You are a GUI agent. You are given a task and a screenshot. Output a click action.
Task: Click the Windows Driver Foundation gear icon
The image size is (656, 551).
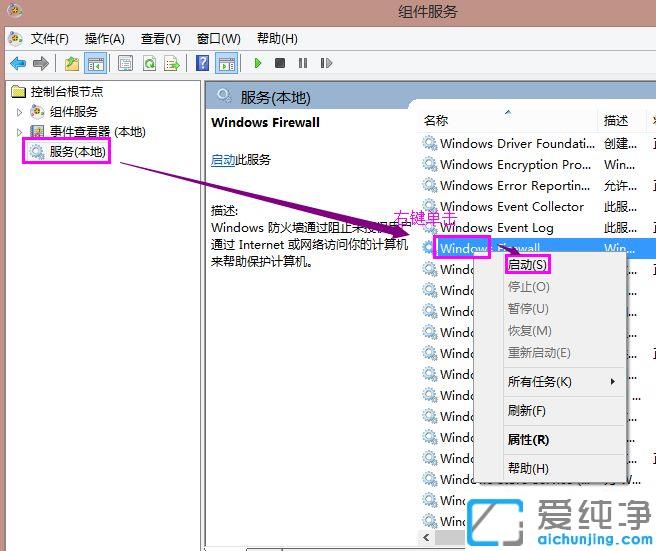click(x=430, y=144)
